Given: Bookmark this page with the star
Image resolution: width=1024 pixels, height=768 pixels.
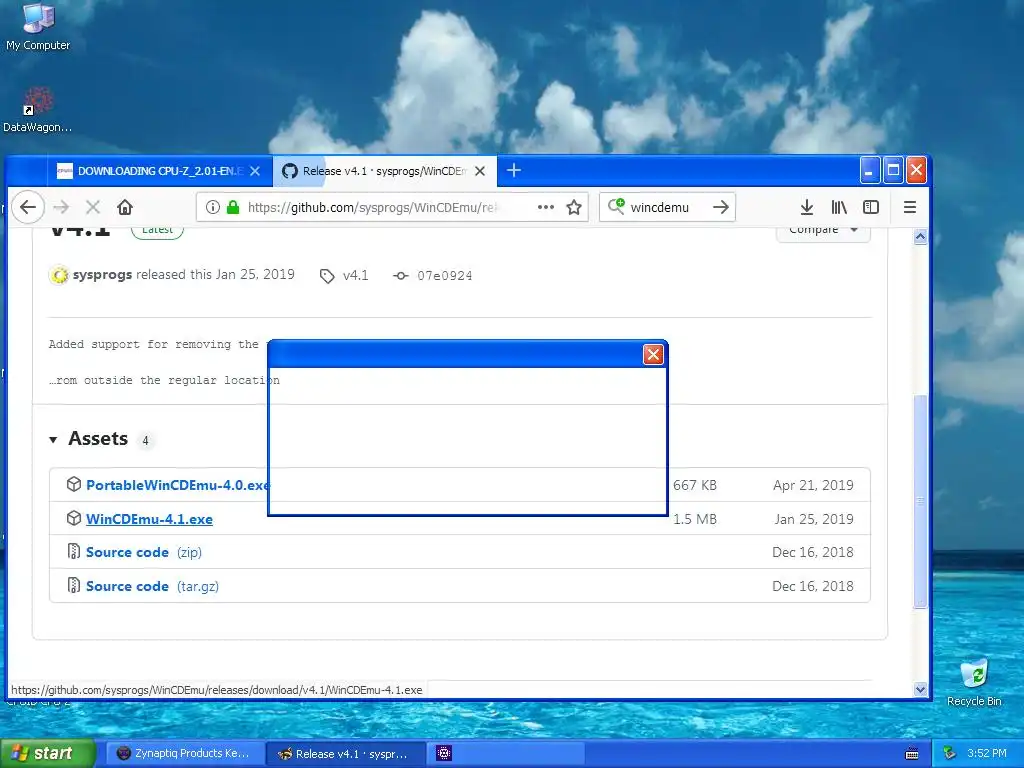Looking at the screenshot, I should [x=574, y=208].
